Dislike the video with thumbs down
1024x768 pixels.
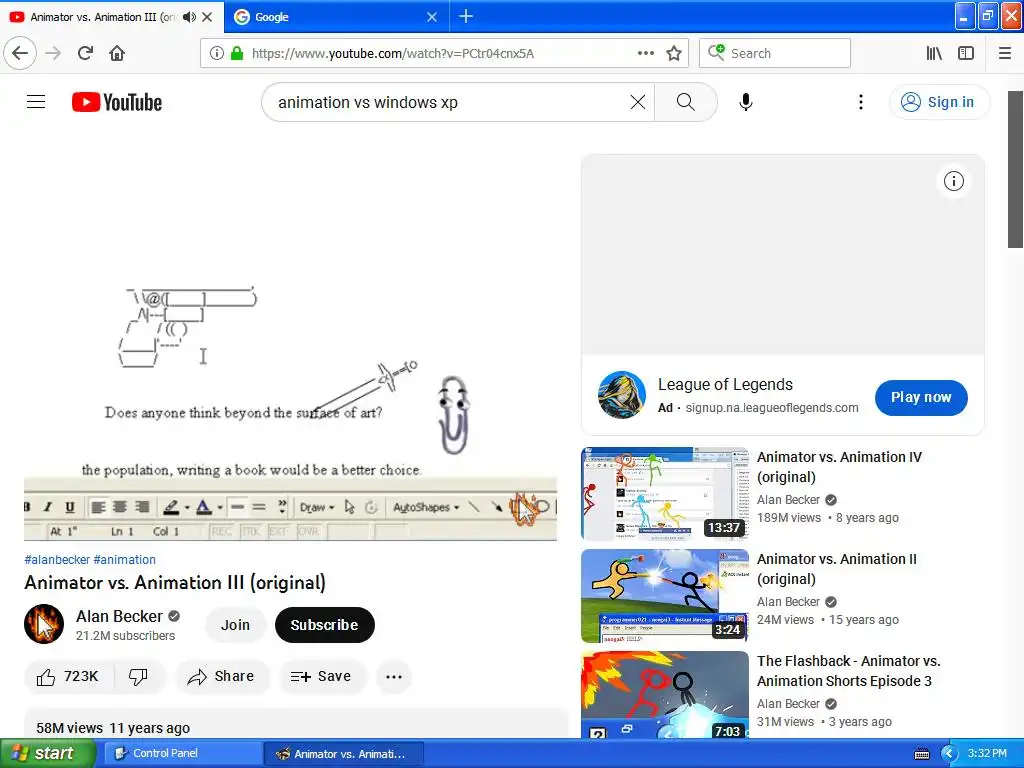tap(138, 677)
